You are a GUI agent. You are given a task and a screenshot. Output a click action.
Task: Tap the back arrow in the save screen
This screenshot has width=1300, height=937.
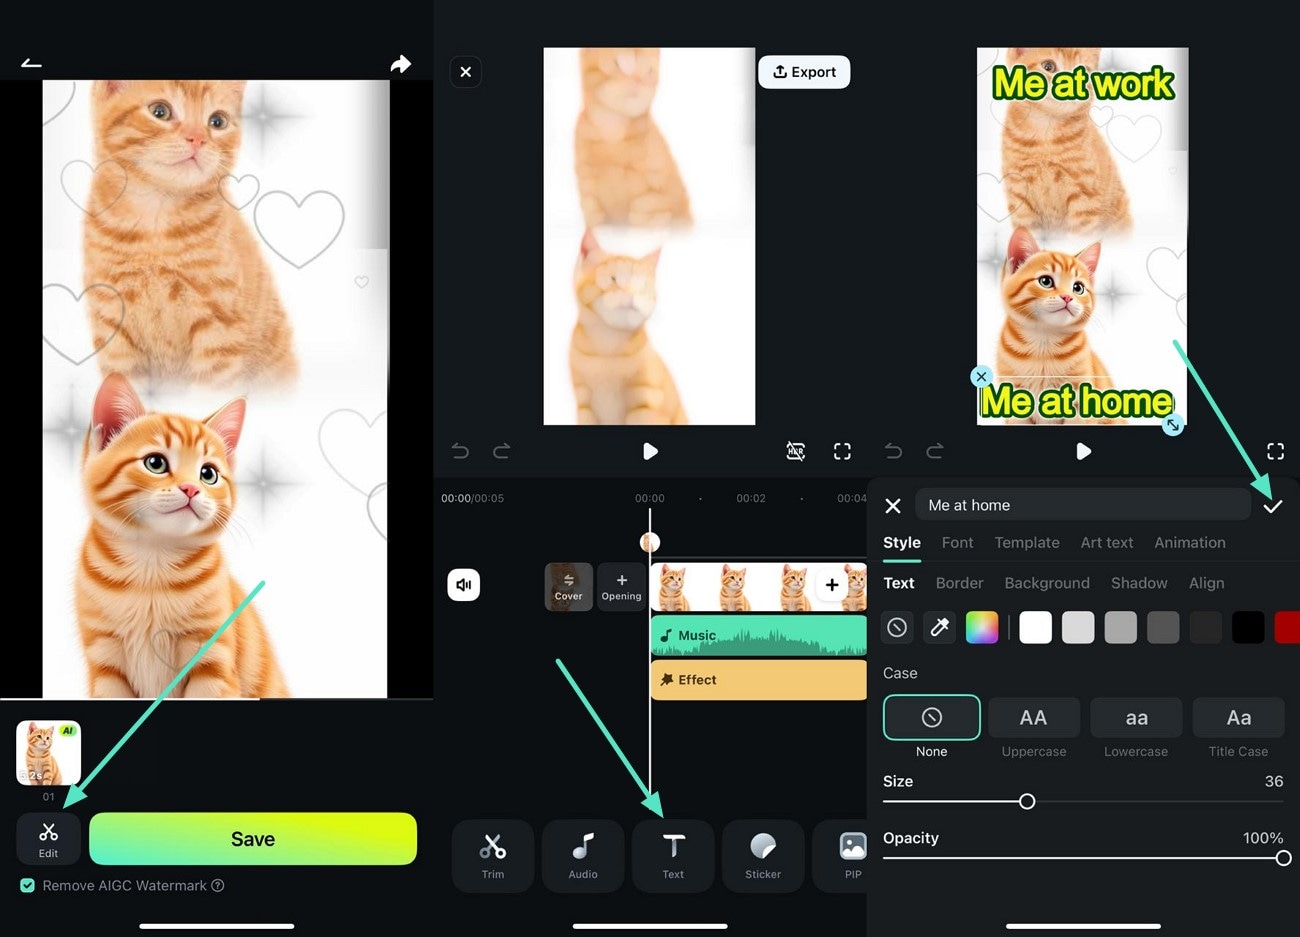point(31,64)
